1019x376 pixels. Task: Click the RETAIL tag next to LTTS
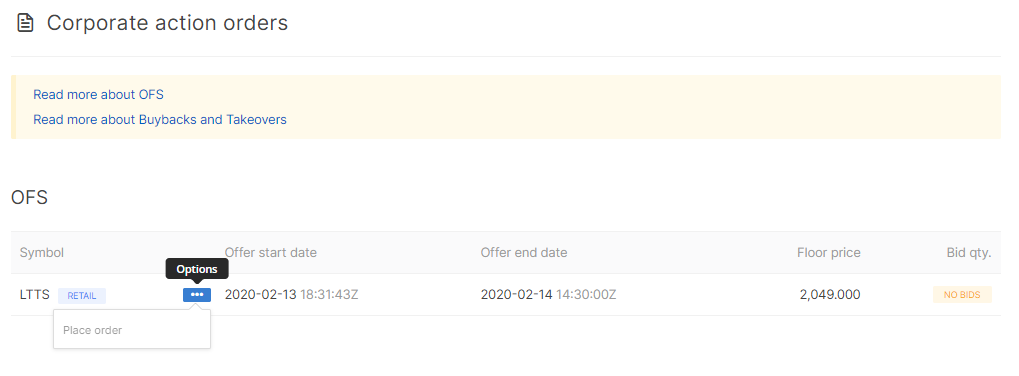tap(82, 295)
